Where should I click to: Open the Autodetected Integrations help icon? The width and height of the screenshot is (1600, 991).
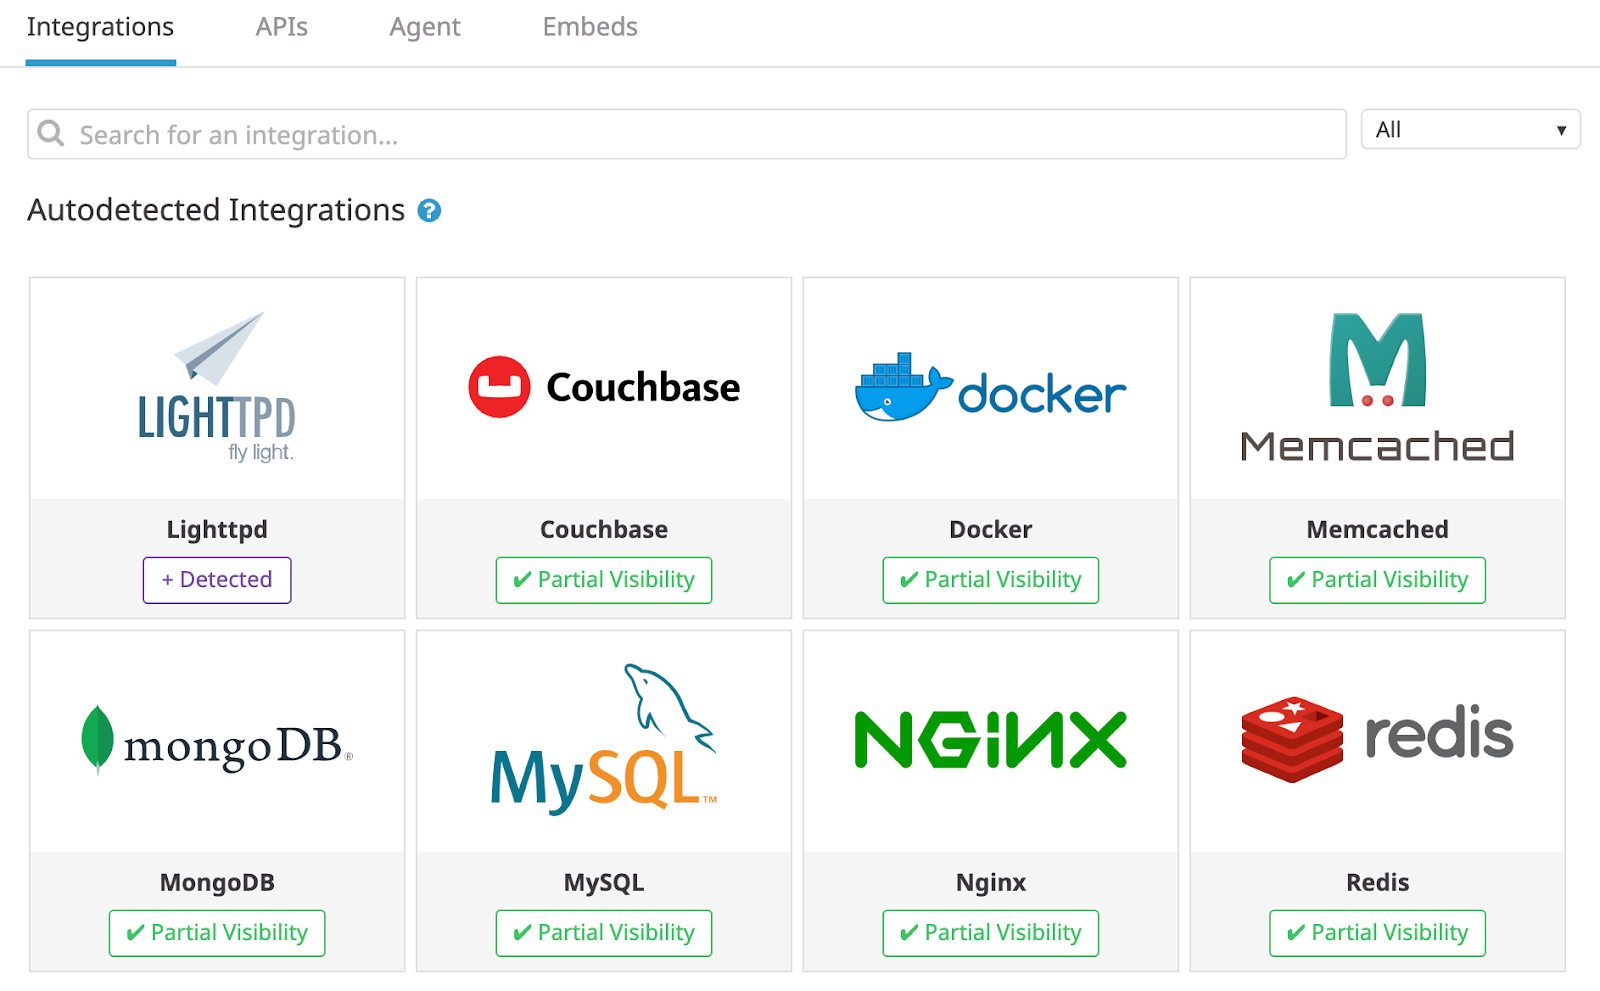point(430,210)
